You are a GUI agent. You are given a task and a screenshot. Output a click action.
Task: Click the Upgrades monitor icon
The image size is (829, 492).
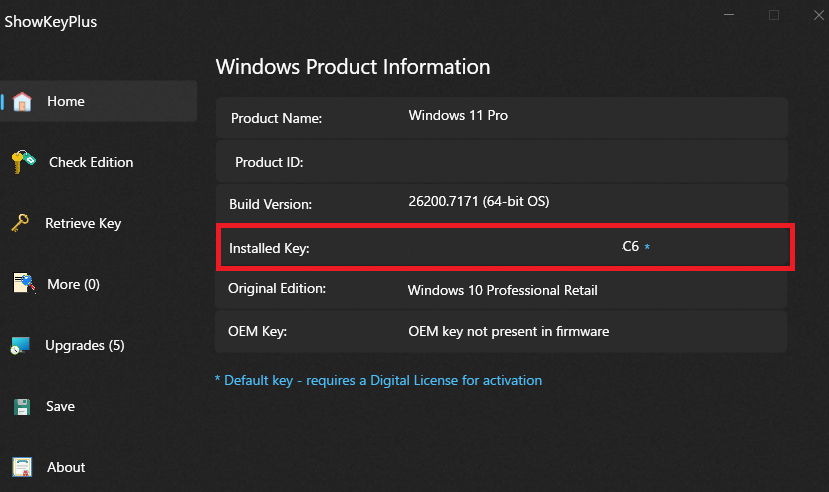[x=21, y=346]
